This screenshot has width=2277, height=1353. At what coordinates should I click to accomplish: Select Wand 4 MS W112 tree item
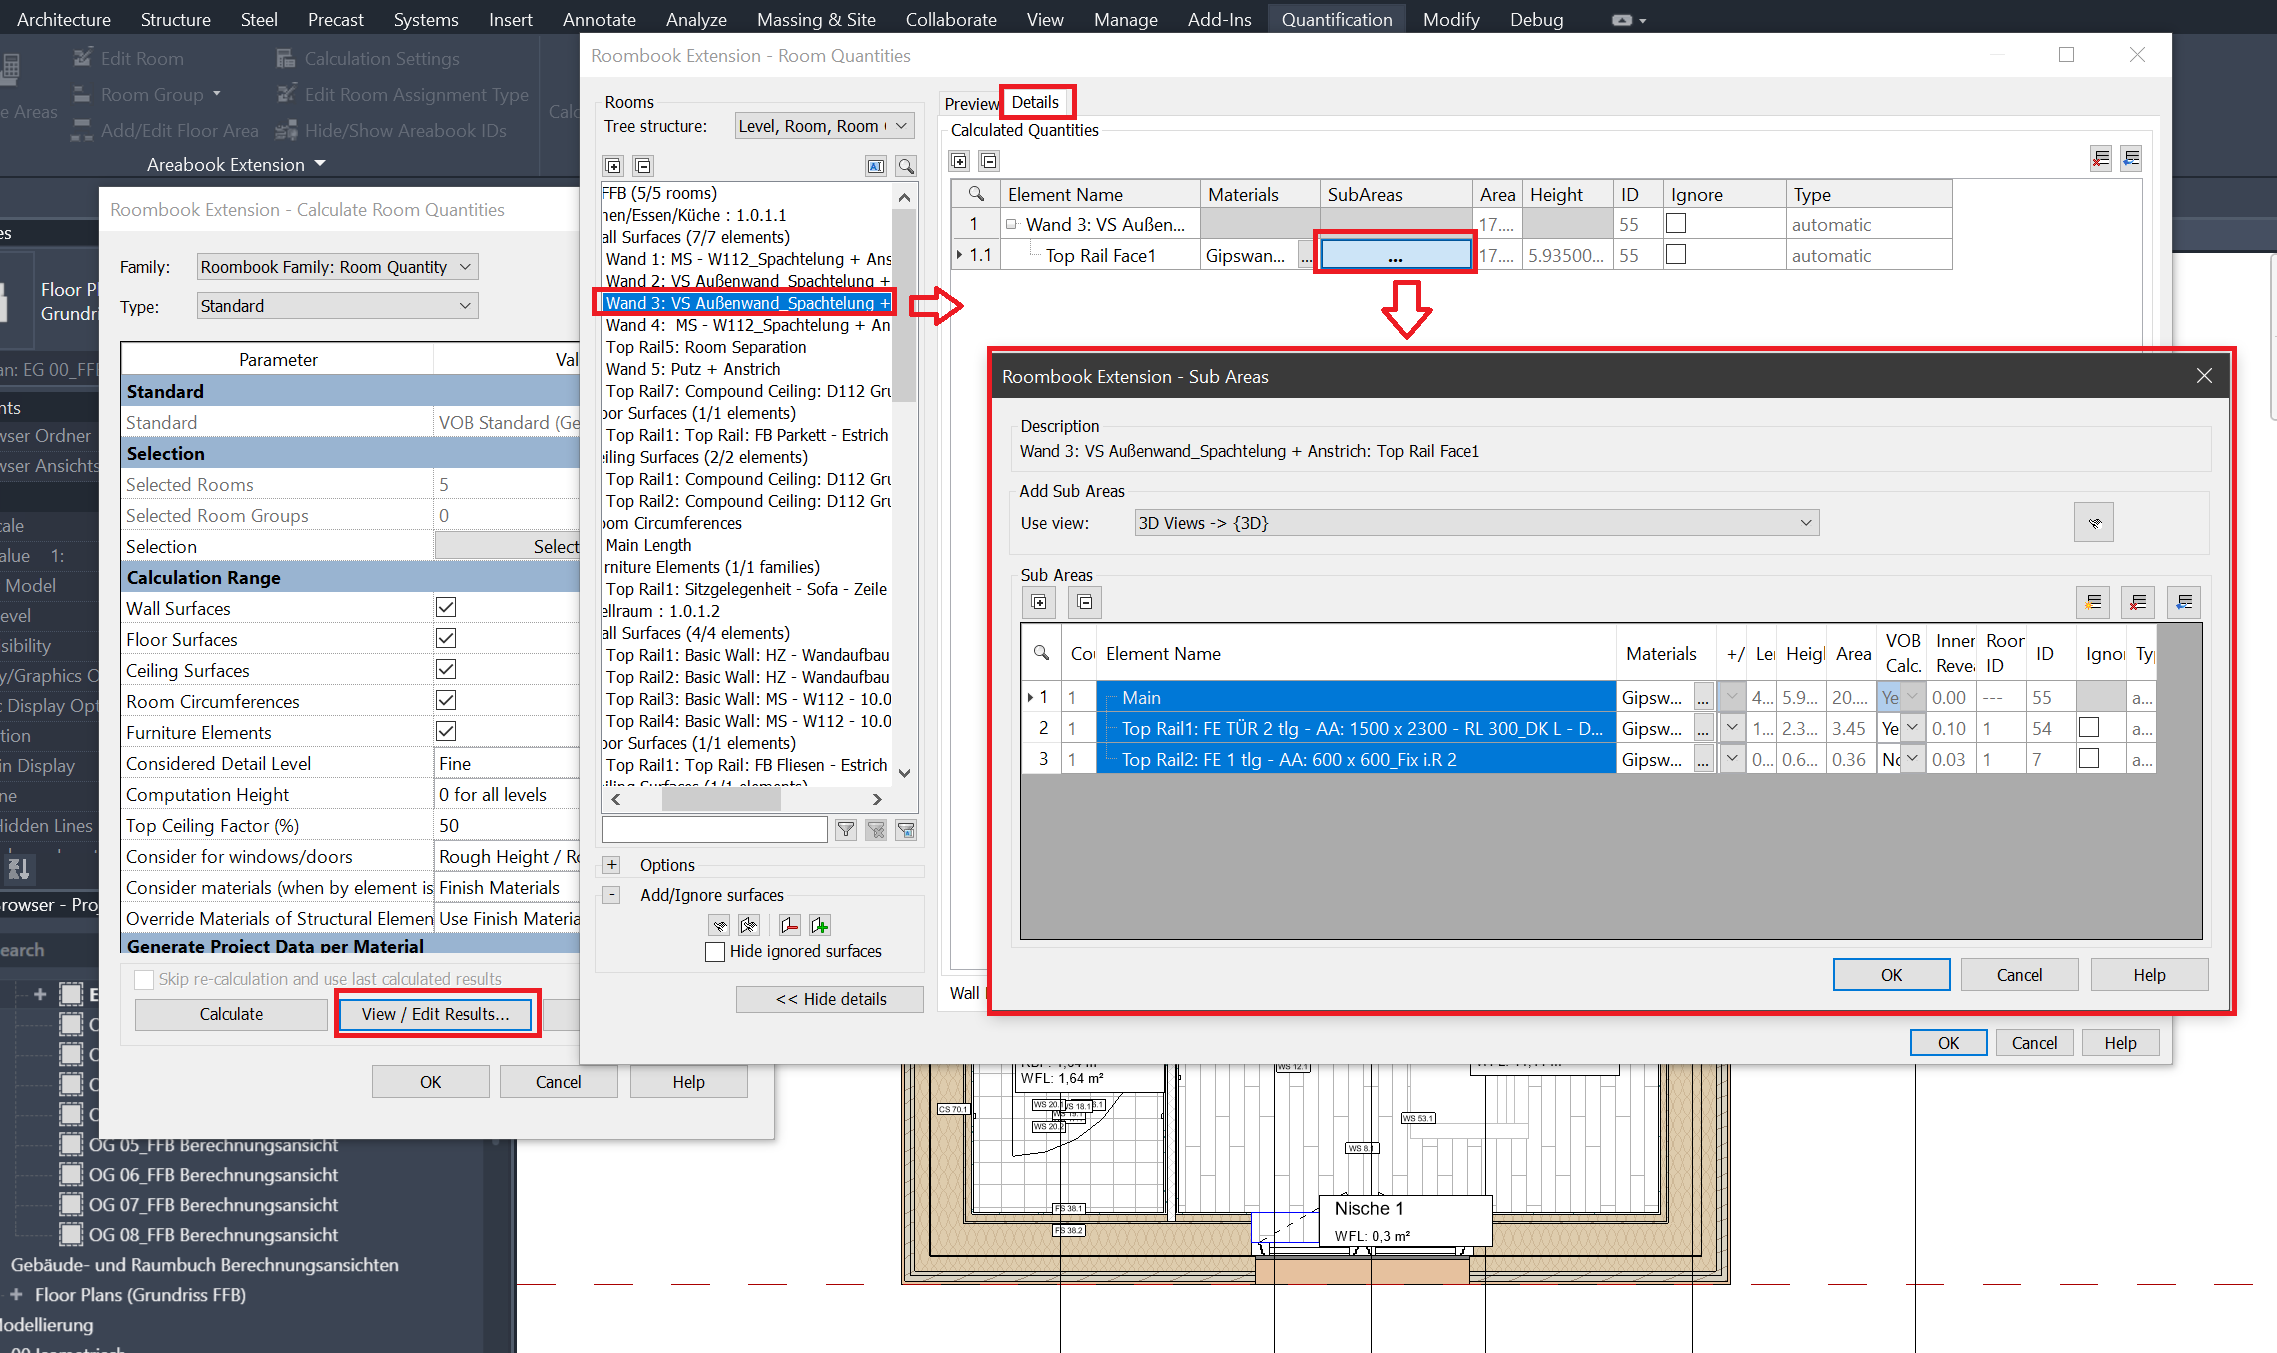coord(747,325)
